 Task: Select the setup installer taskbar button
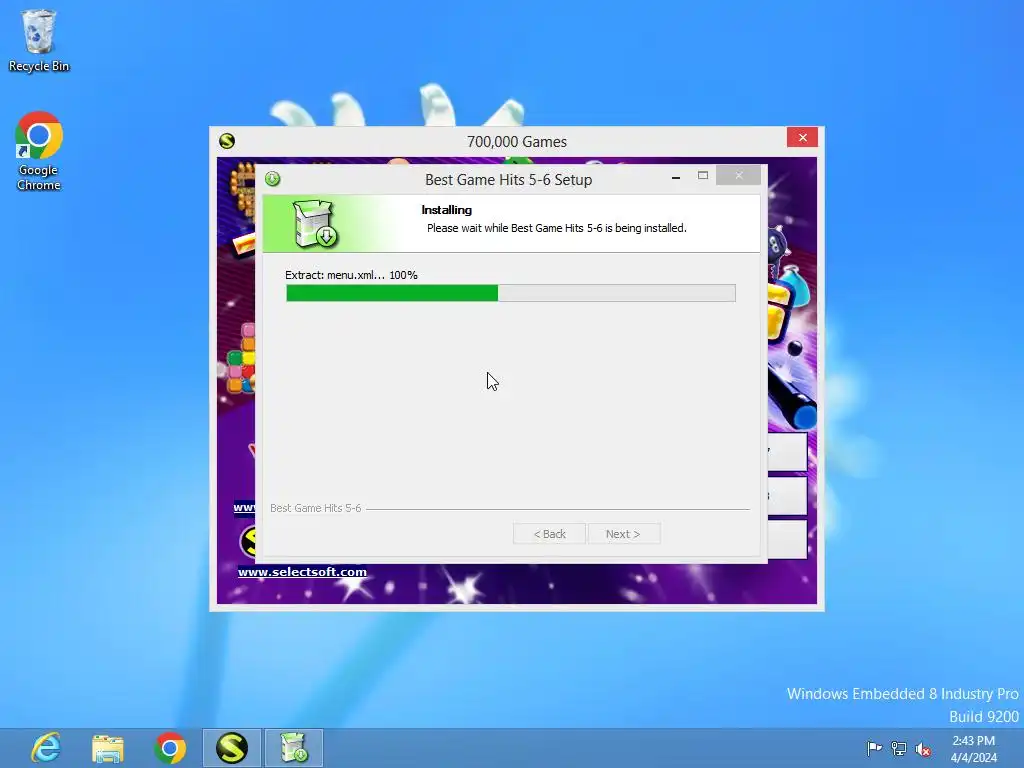pos(293,748)
